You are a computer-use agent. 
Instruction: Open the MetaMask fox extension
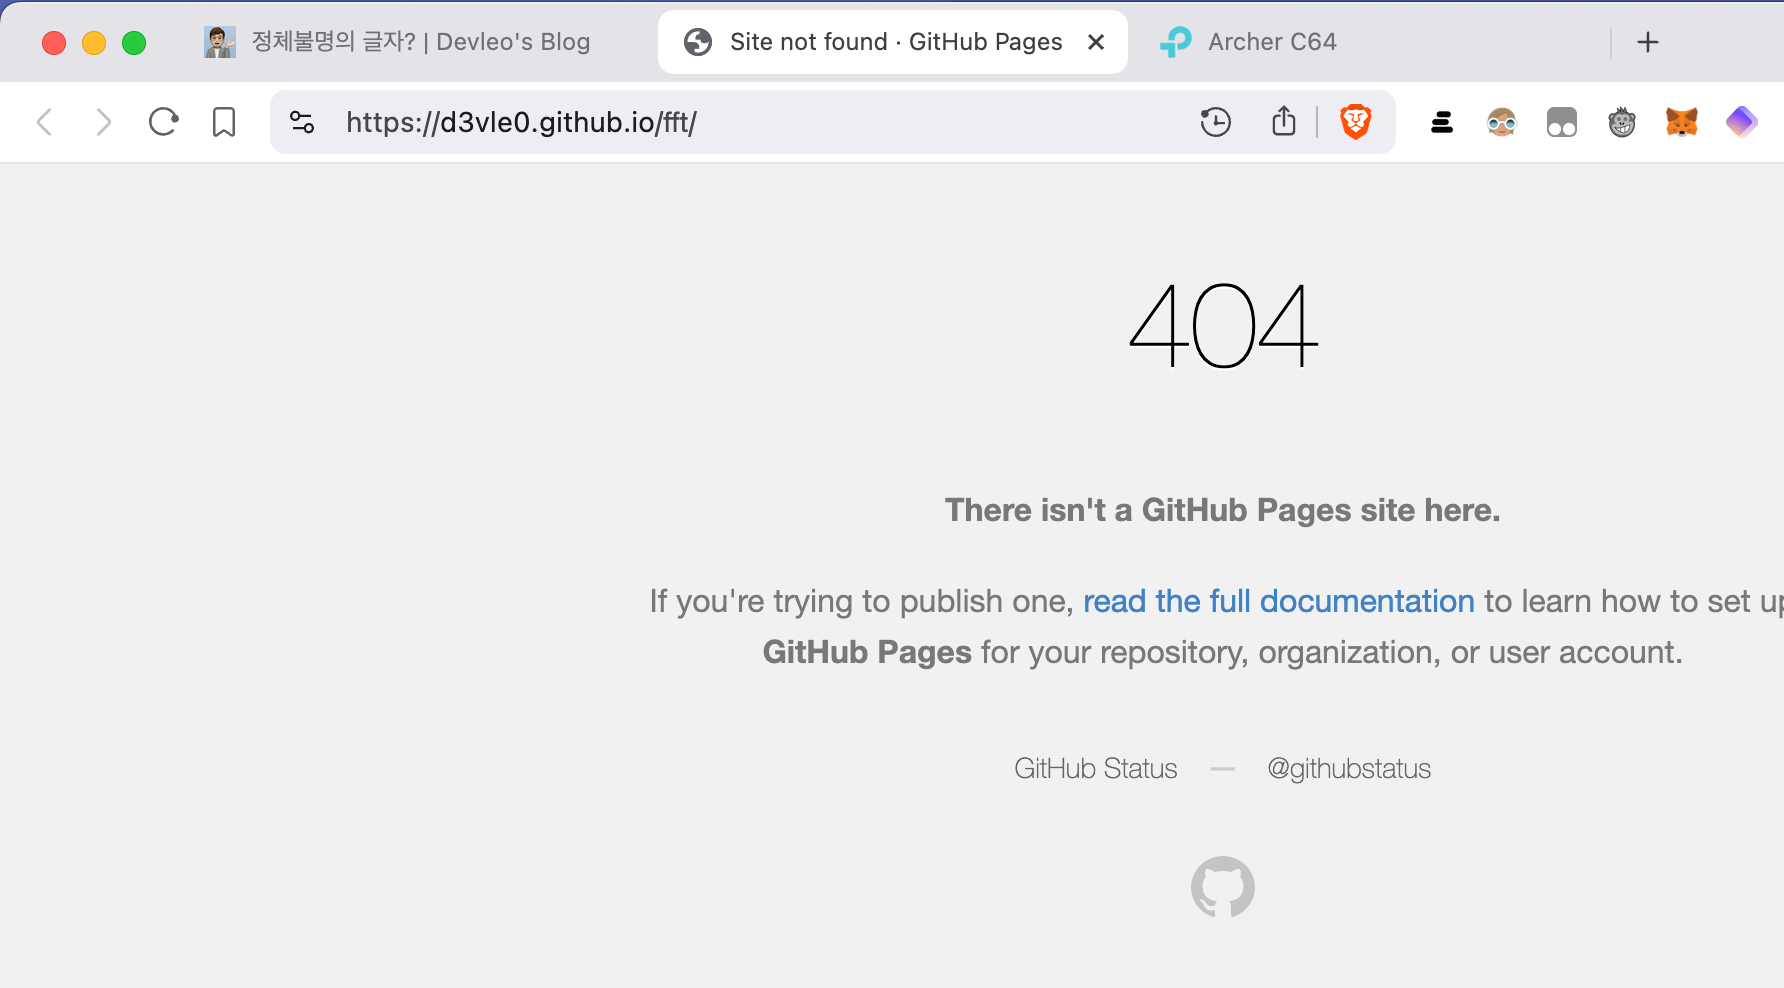[1682, 122]
